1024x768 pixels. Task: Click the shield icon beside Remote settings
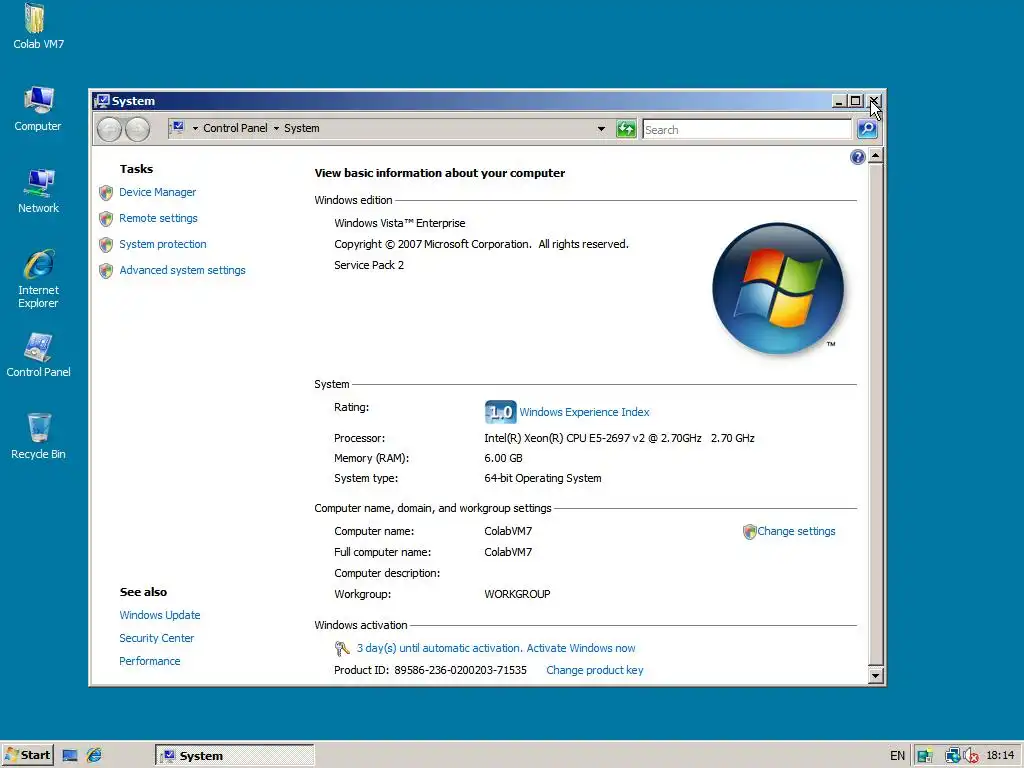pyautogui.click(x=106, y=219)
